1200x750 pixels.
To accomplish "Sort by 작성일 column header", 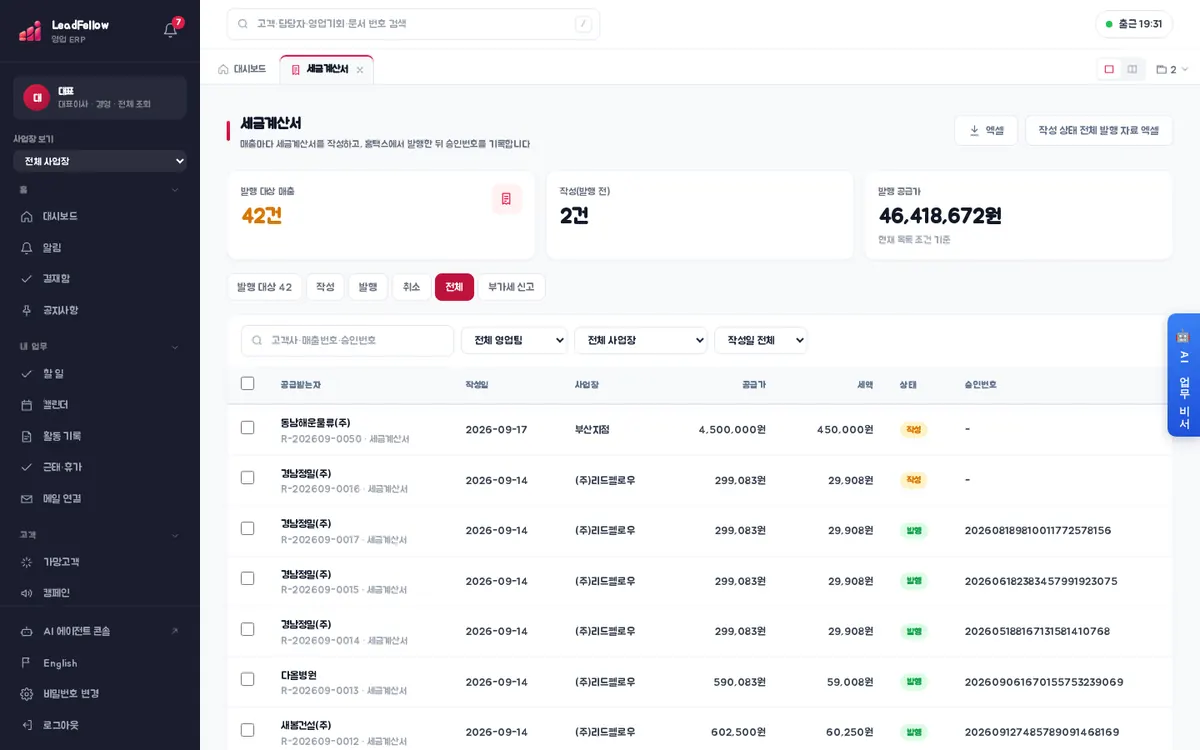I will (476, 384).
